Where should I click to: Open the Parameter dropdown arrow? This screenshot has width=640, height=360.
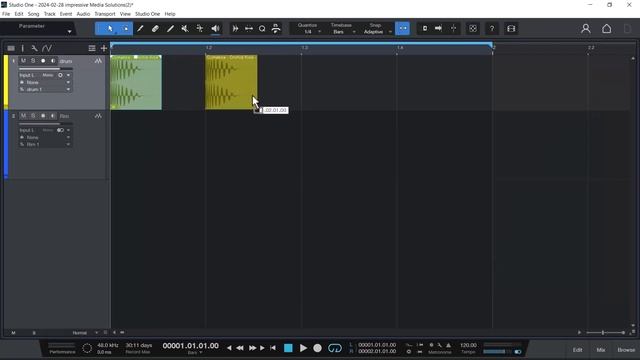pos(69,31)
